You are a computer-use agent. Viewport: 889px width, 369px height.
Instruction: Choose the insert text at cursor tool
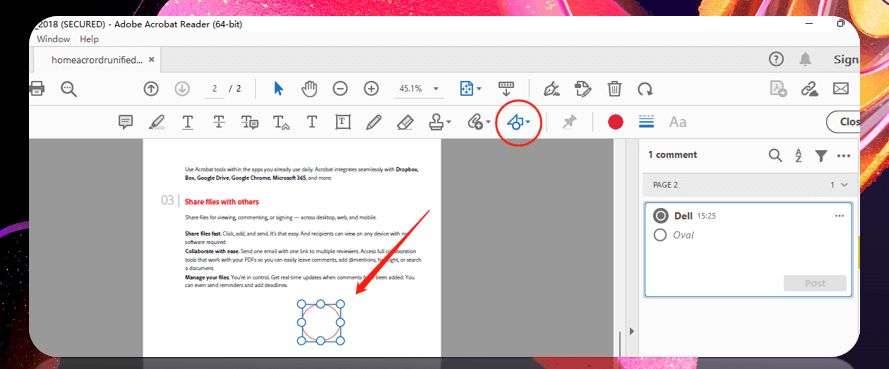click(x=281, y=122)
